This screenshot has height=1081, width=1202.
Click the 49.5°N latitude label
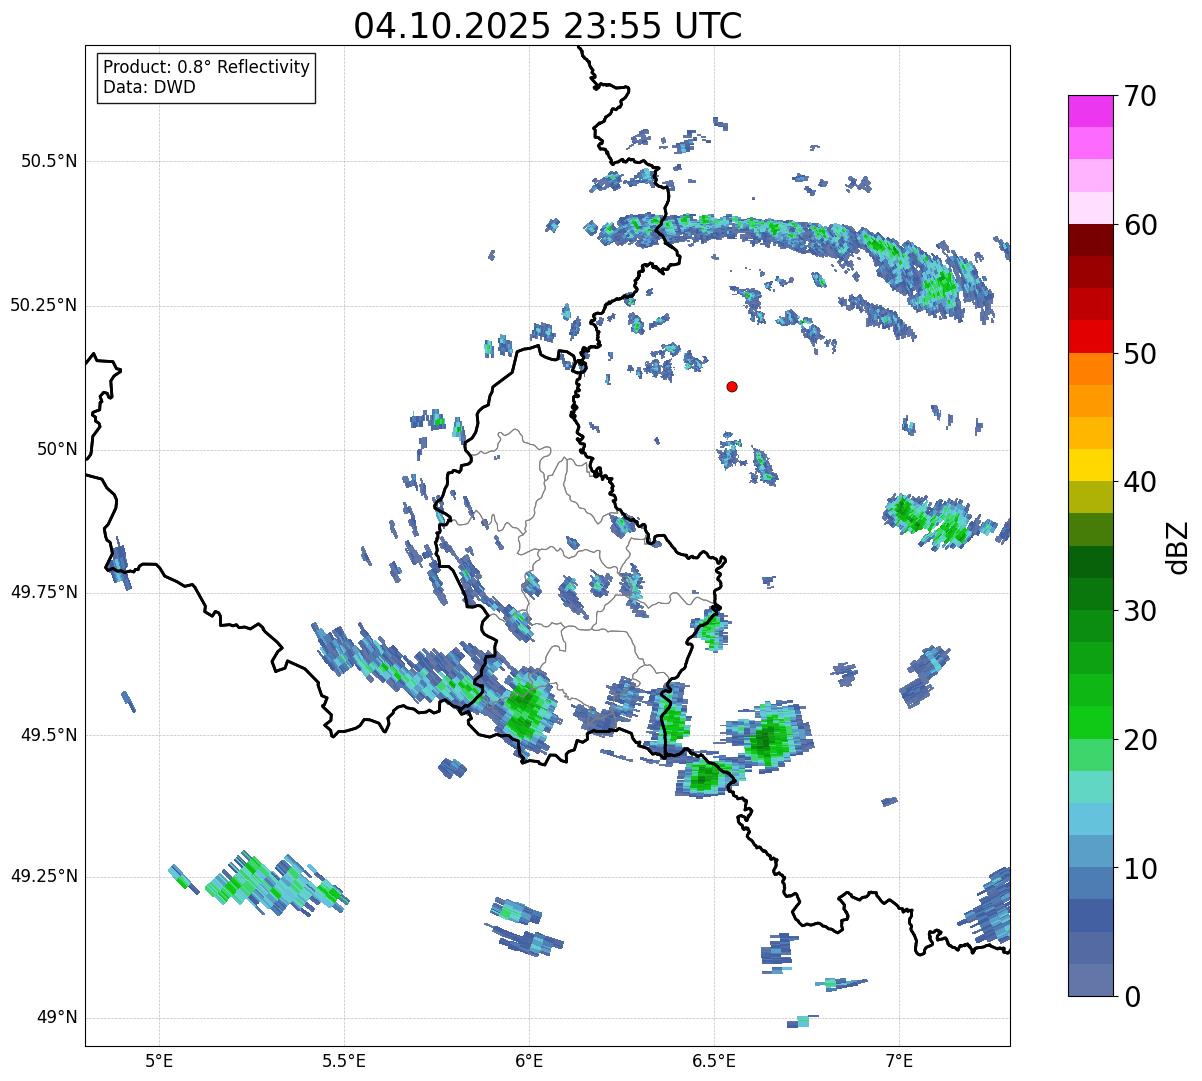tap(49, 735)
